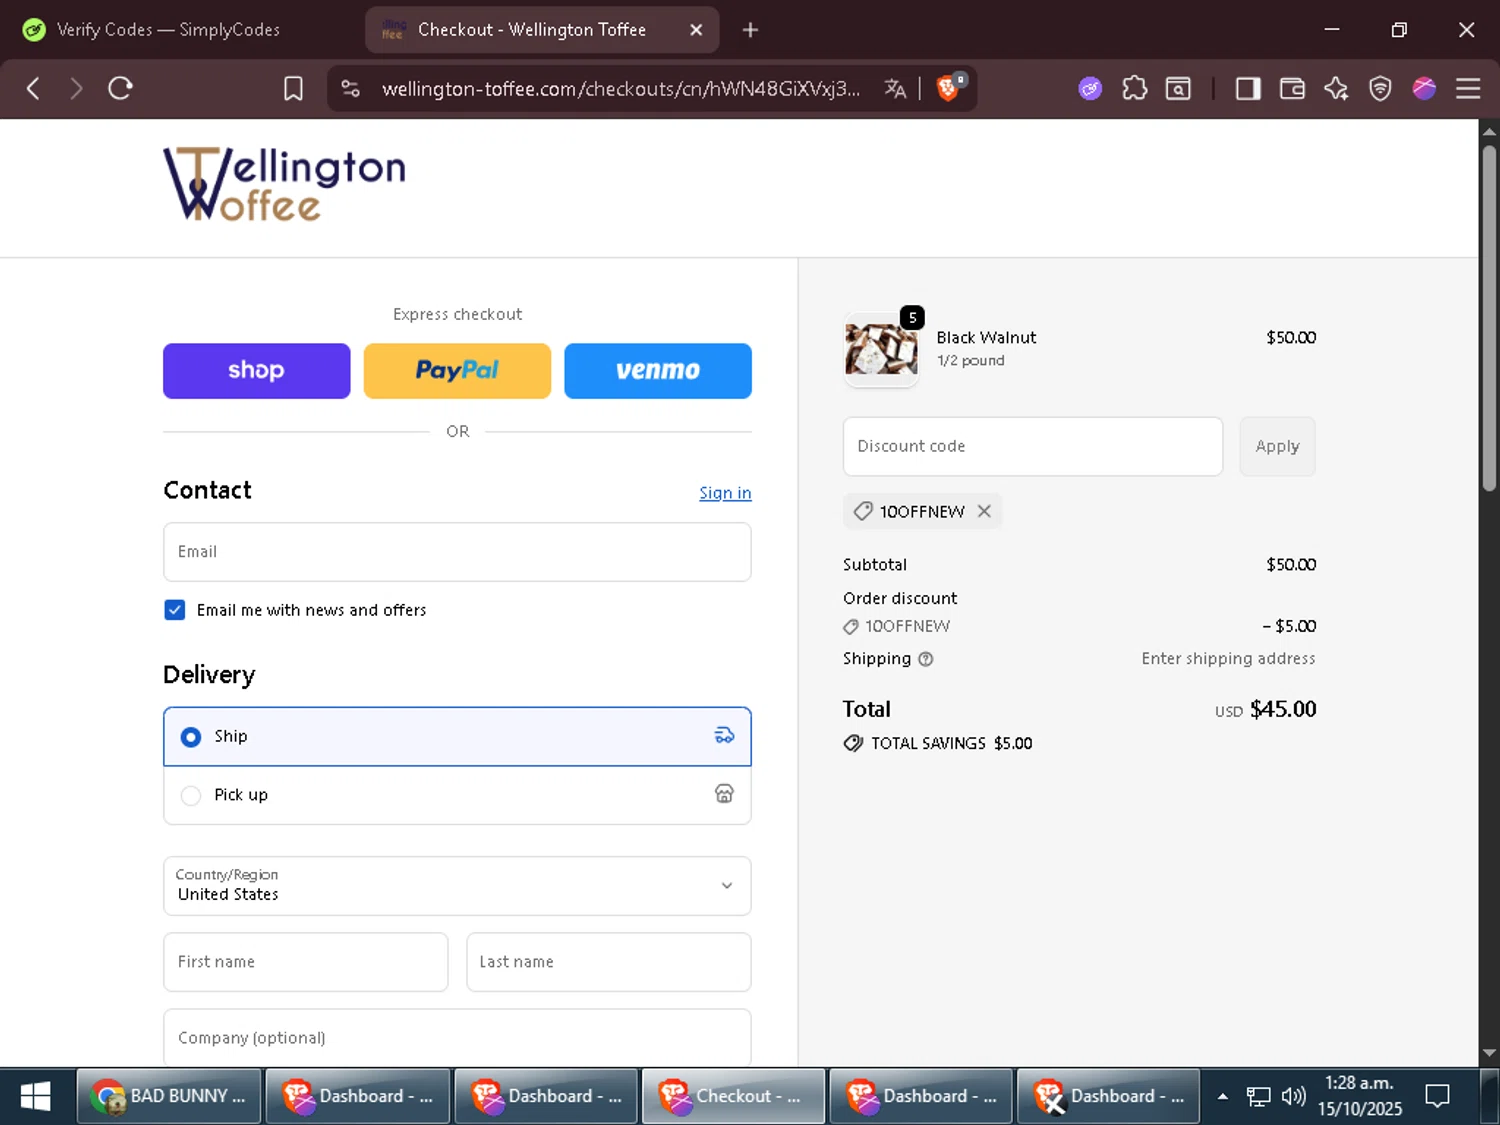Open BAD BUNNY Chrome taskbar window
The height and width of the screenshot is (1125, 1500).
[x=169, y=1096]
